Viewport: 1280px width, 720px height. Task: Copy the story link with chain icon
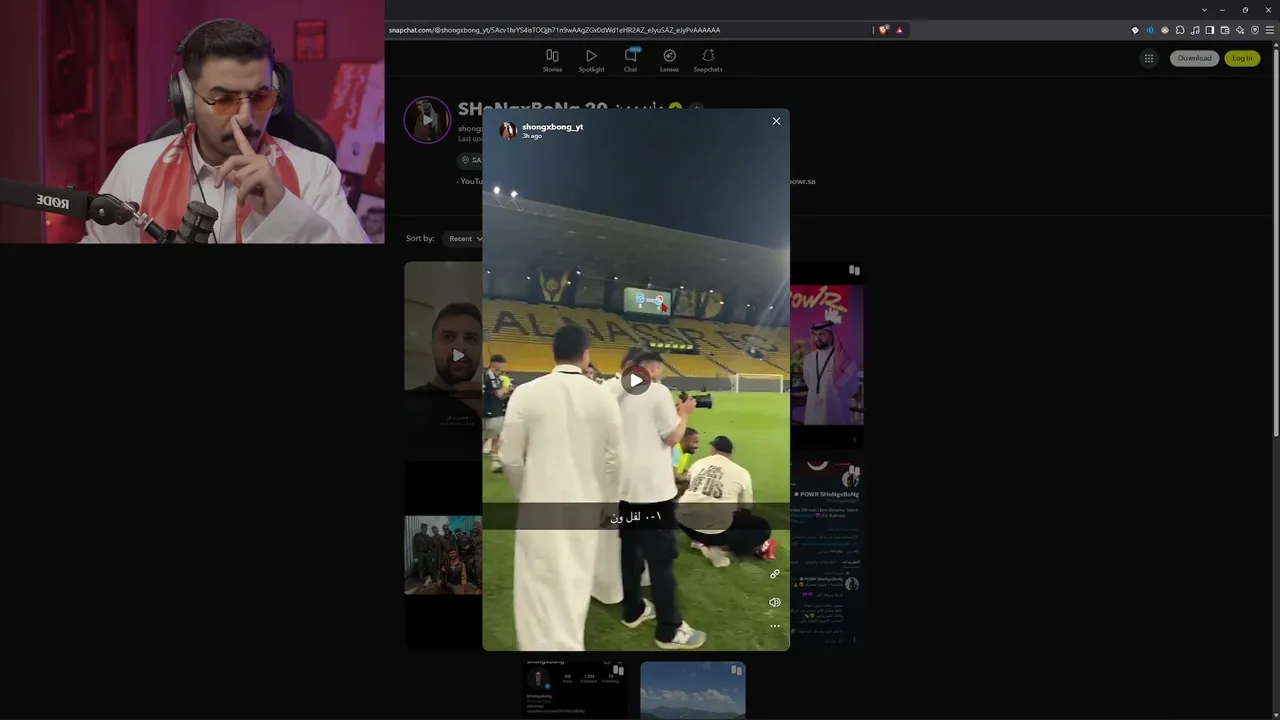coord(774,574)
